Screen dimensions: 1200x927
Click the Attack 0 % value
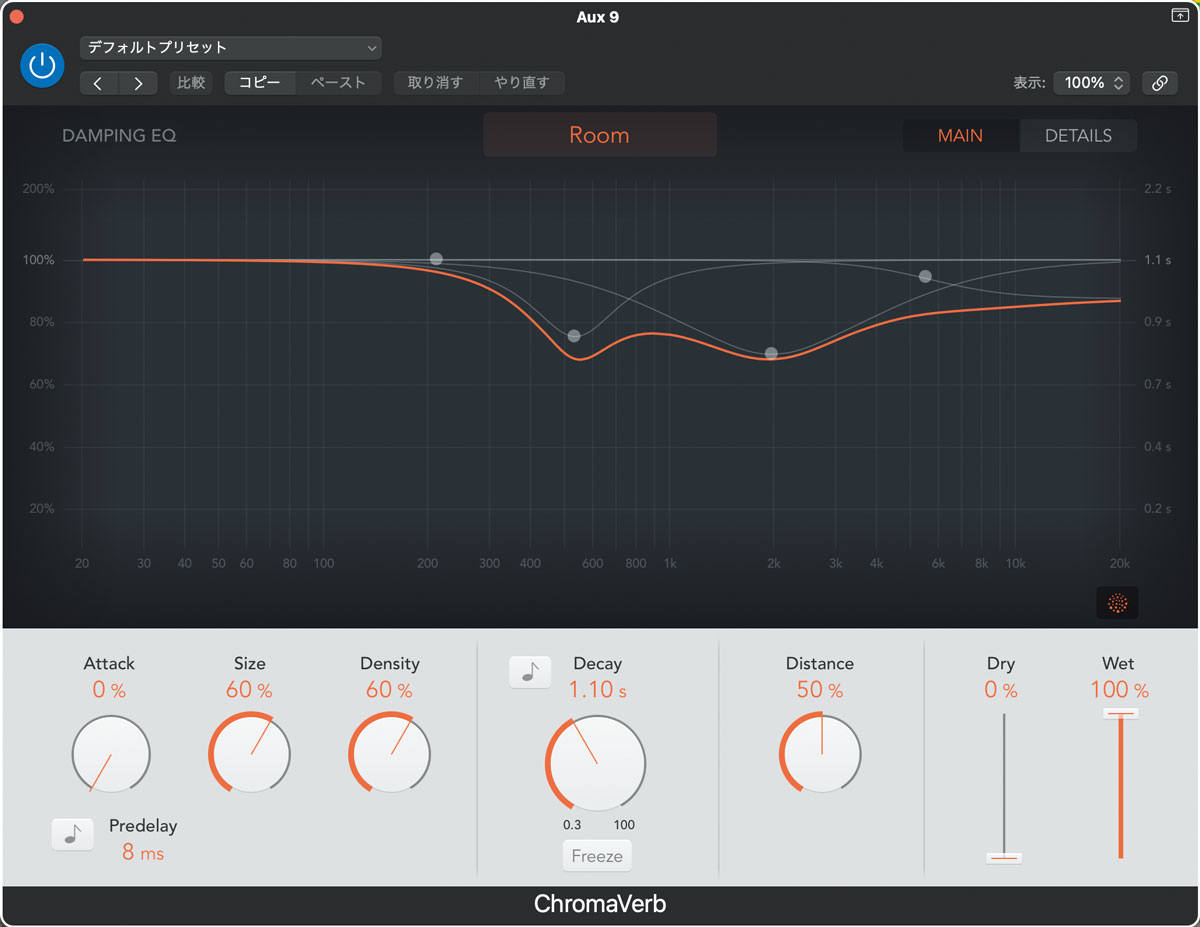pos(109,690)
